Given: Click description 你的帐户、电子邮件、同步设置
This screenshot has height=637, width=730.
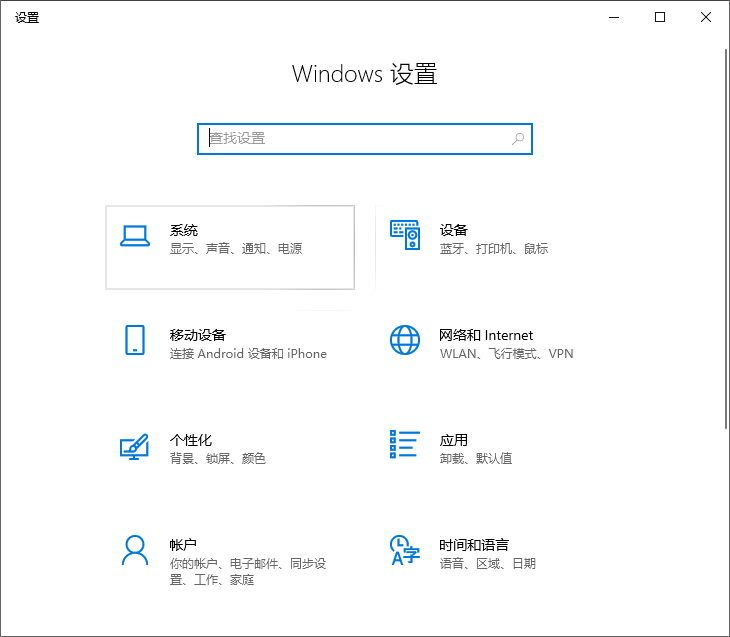Looking at the screenshot, I should point(248,571).
